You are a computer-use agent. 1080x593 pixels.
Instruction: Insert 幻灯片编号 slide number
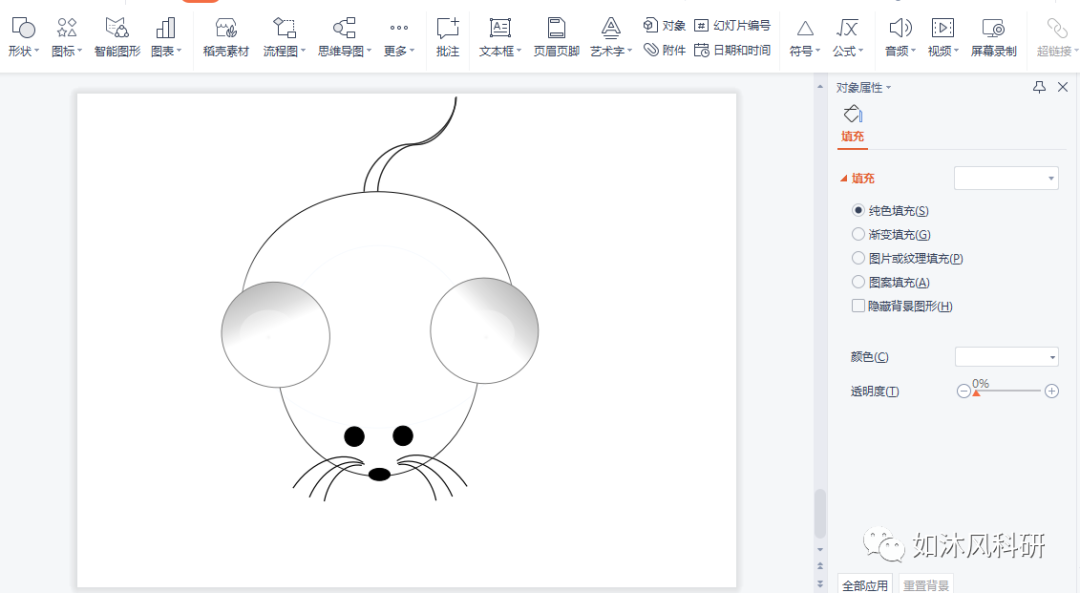pyautogui.click(x=732, y=25)
